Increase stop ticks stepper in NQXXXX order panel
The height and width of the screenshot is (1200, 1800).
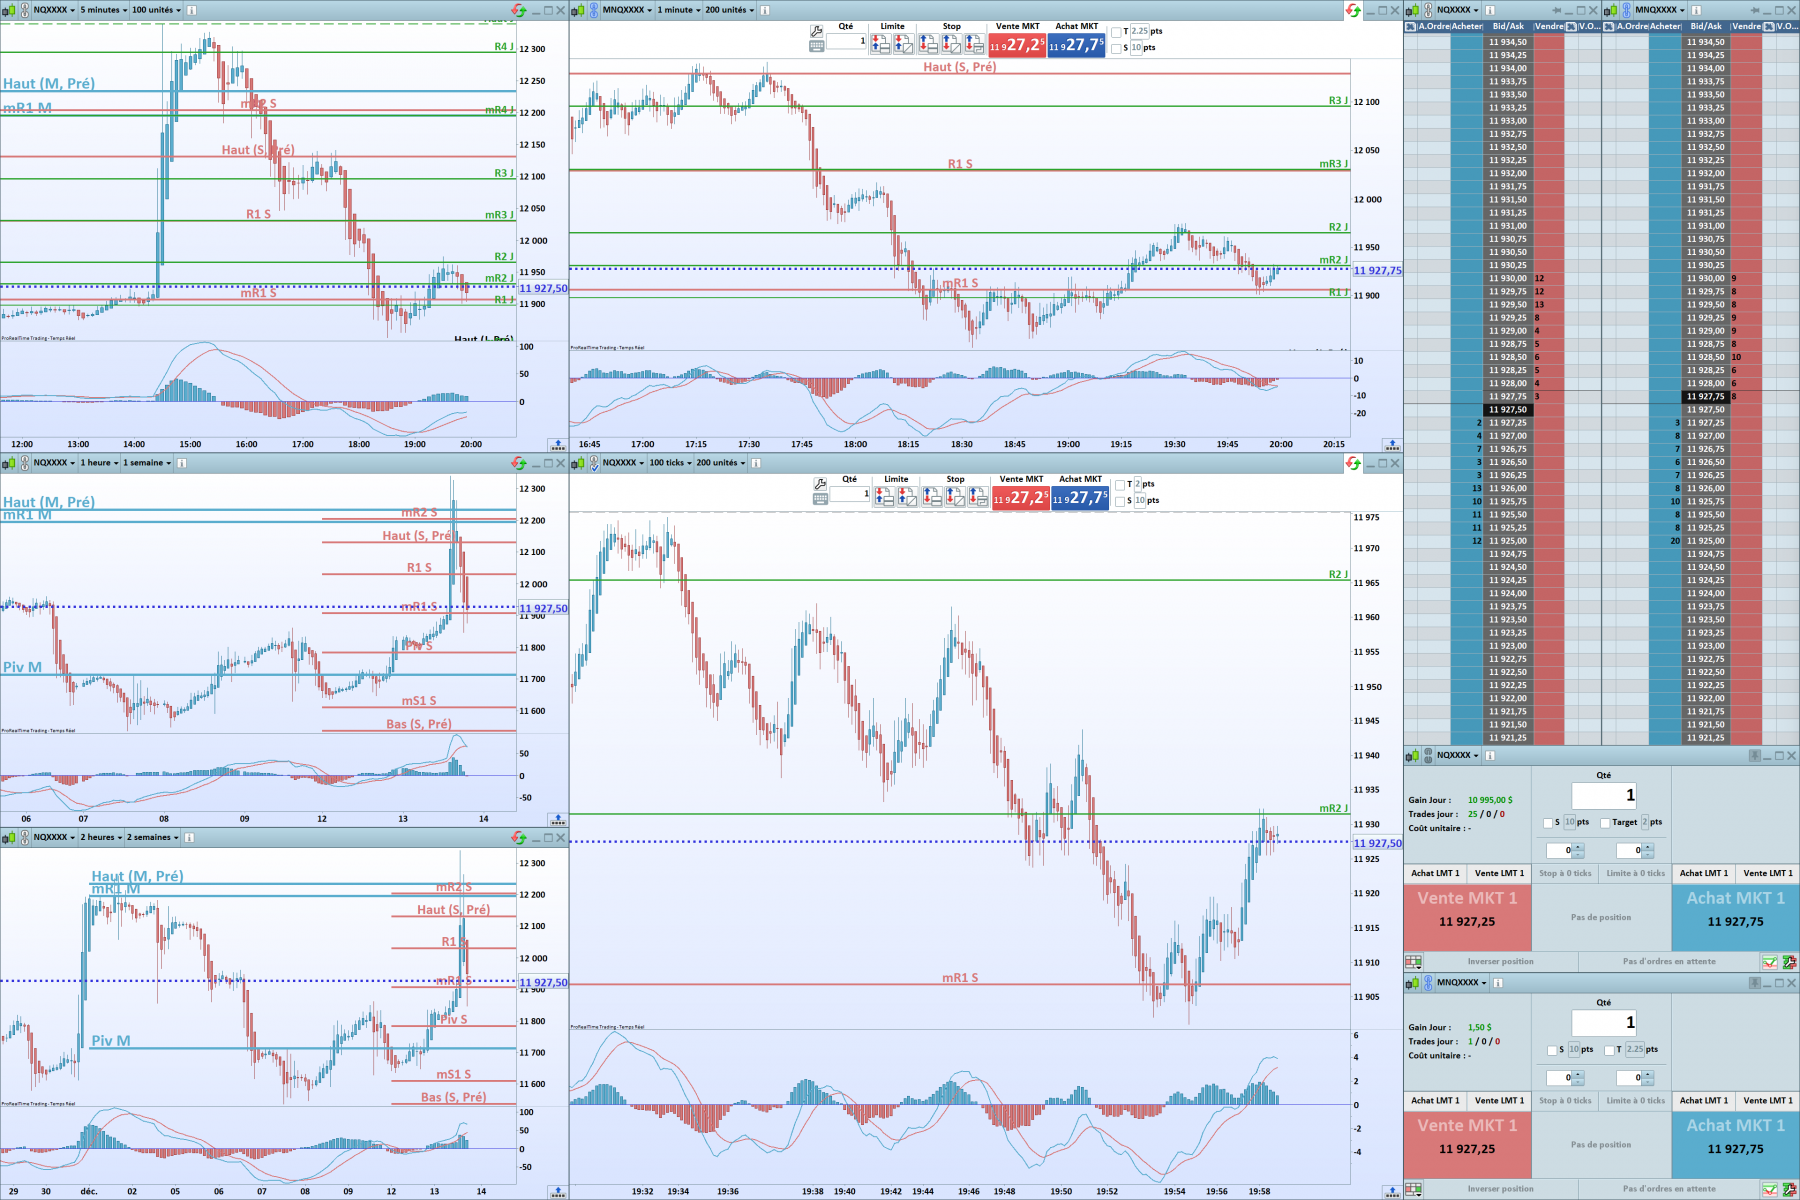pos(1578,847)
